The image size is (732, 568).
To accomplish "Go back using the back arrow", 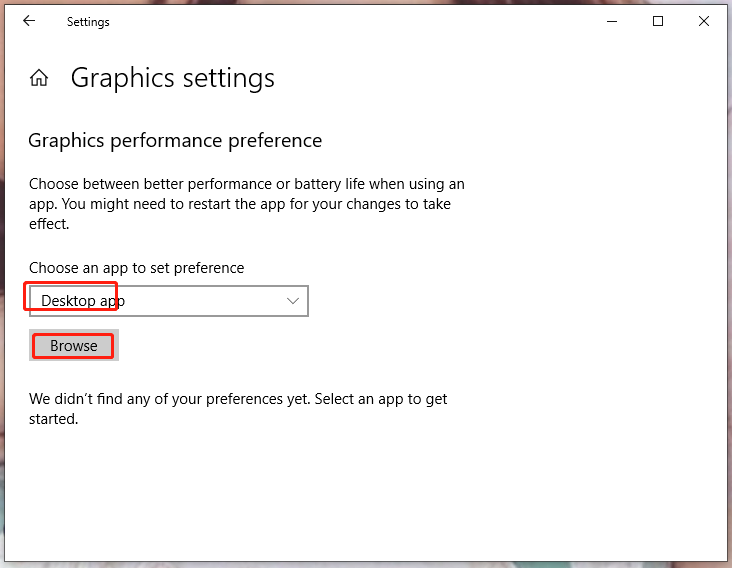I will click(x=29, y=21).
